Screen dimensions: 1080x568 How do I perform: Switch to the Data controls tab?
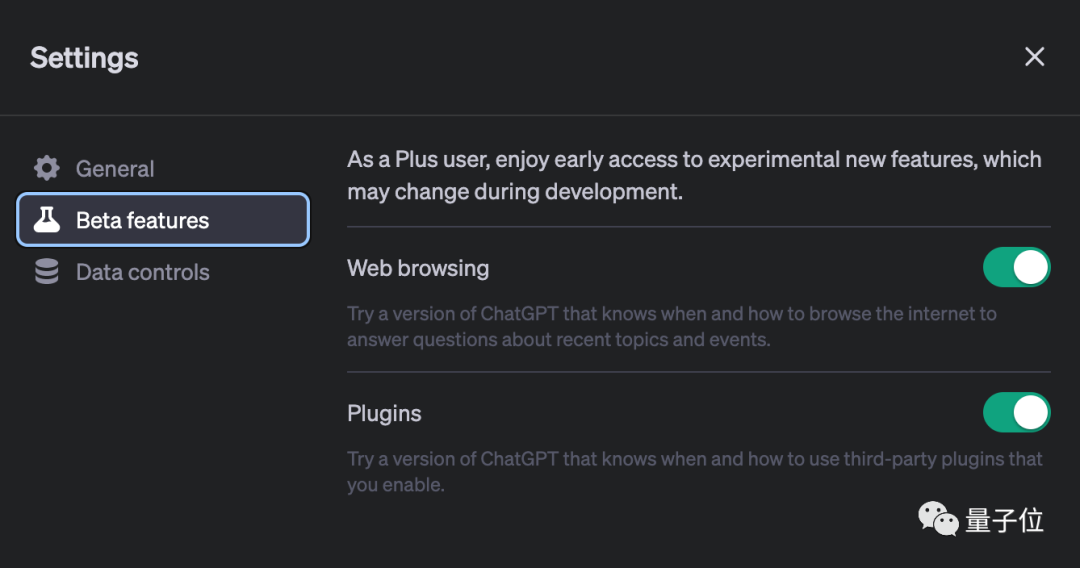[142, 272]
